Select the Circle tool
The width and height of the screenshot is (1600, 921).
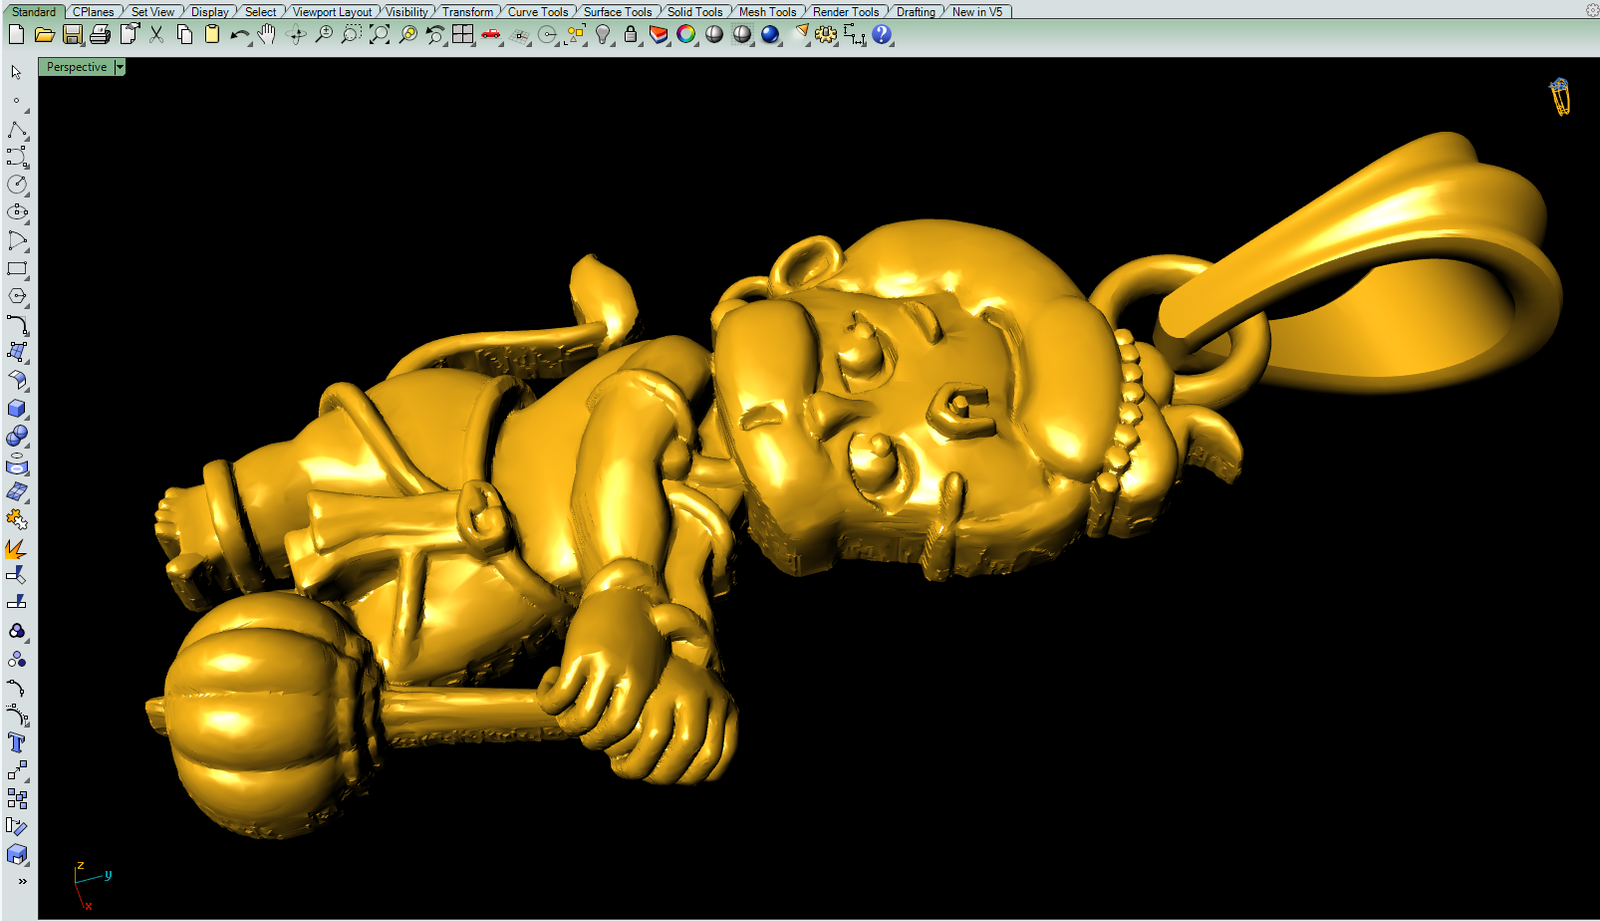click(17, 185)
